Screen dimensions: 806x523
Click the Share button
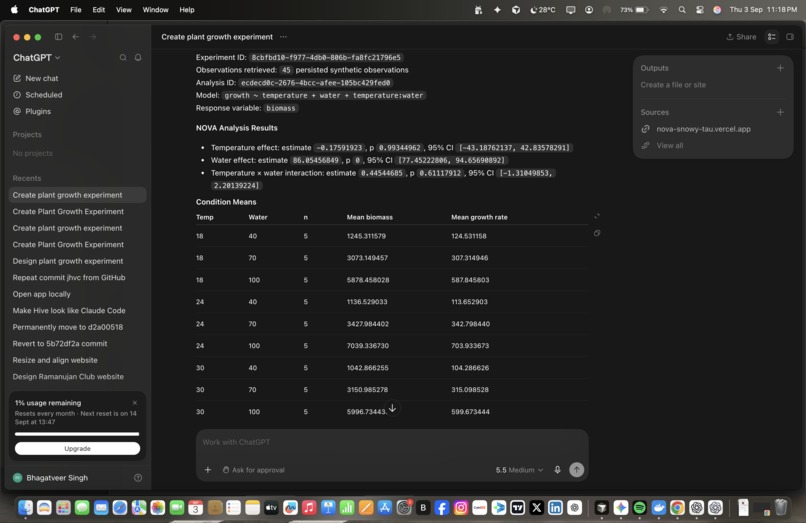741,37
